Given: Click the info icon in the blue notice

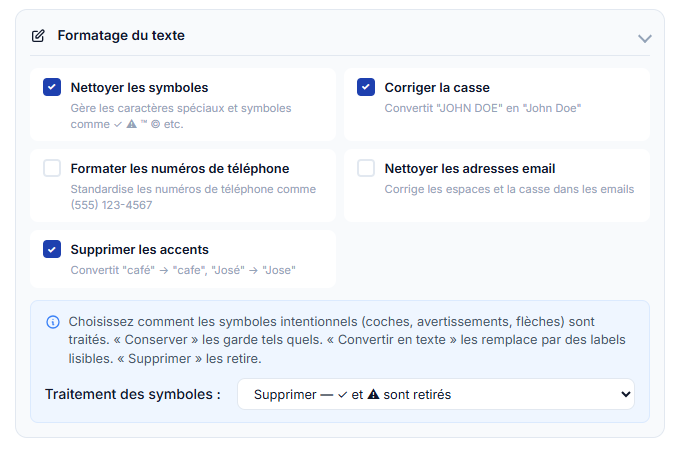Looking at the screenshot, I should click(x=53, y=322).
